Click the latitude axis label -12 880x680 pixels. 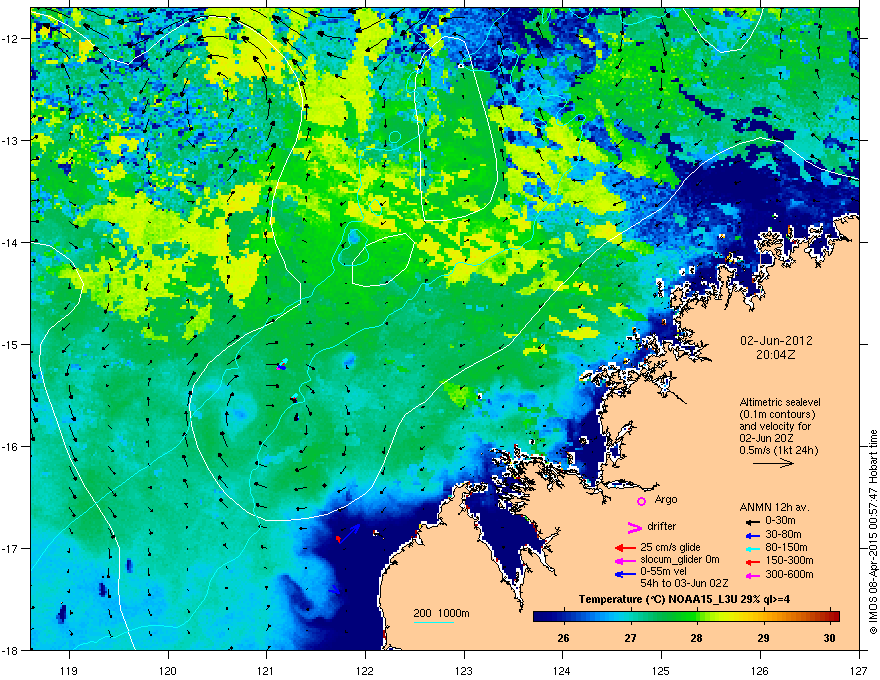click(x=10, y=39)
